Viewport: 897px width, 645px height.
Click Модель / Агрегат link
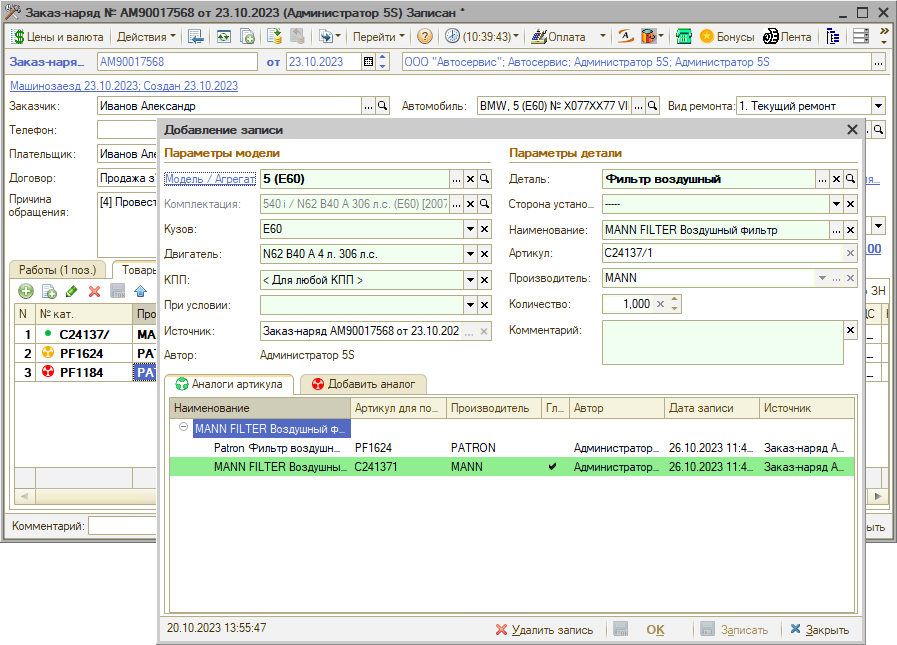pos(210,179)
